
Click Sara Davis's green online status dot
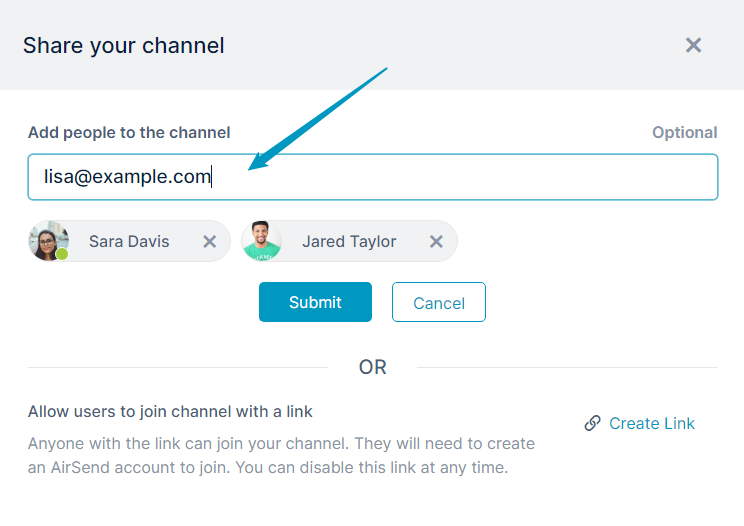(x=62, y=255)
